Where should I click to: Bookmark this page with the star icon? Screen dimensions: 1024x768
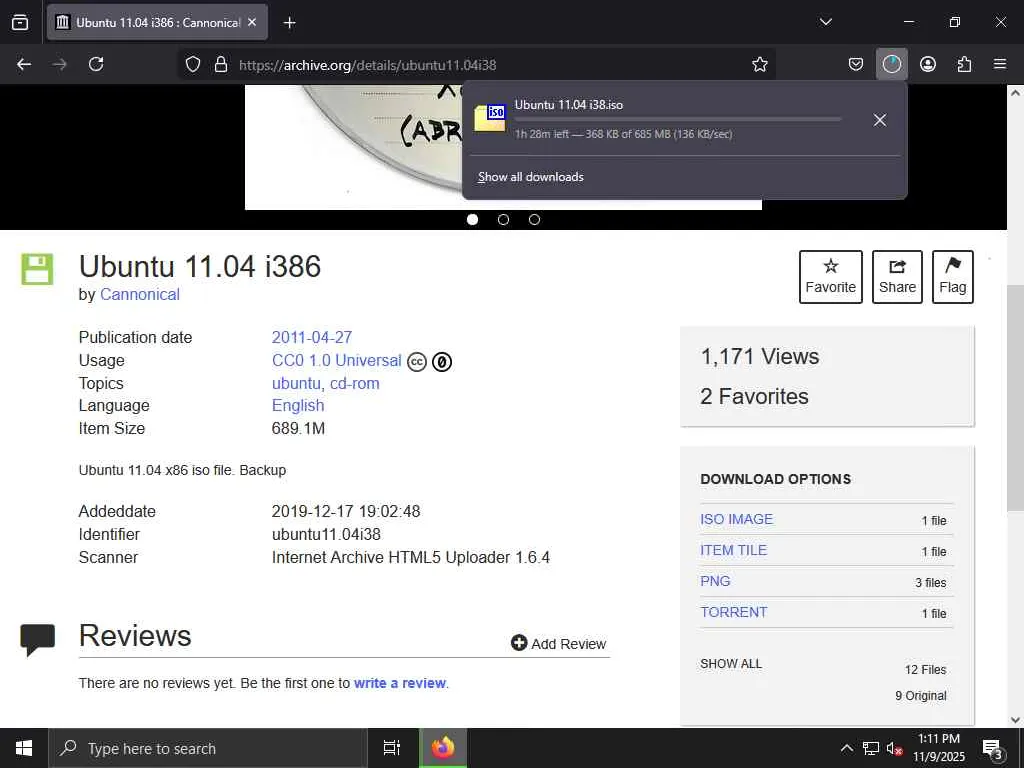pyautogui.click(x=760, y=64)
